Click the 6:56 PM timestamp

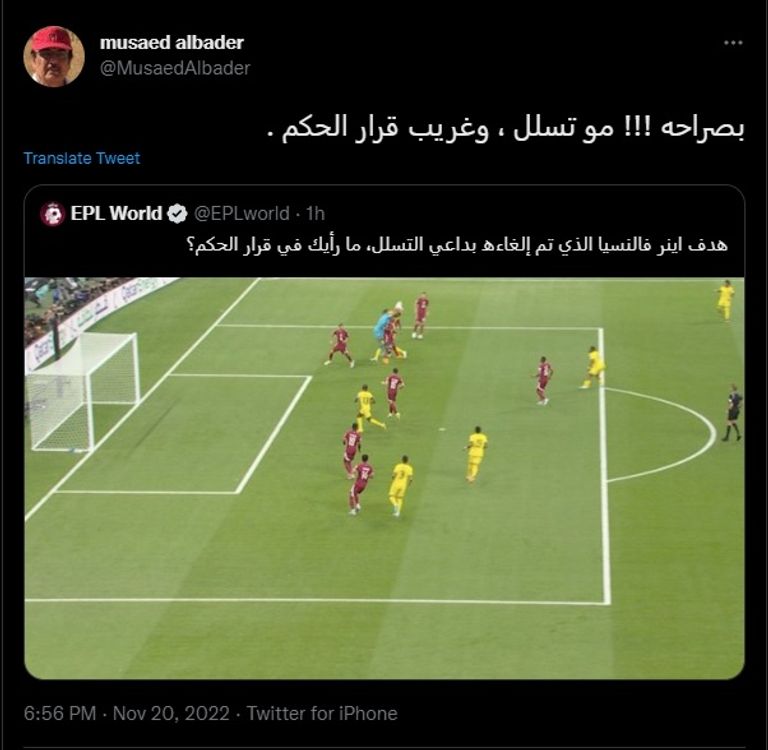pos(60,713)
